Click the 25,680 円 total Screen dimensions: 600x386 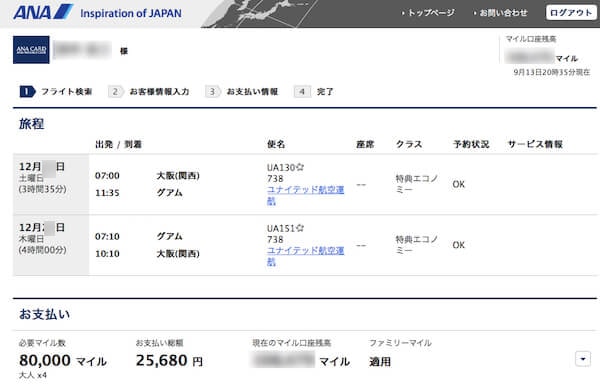click(x=169, y=360)
